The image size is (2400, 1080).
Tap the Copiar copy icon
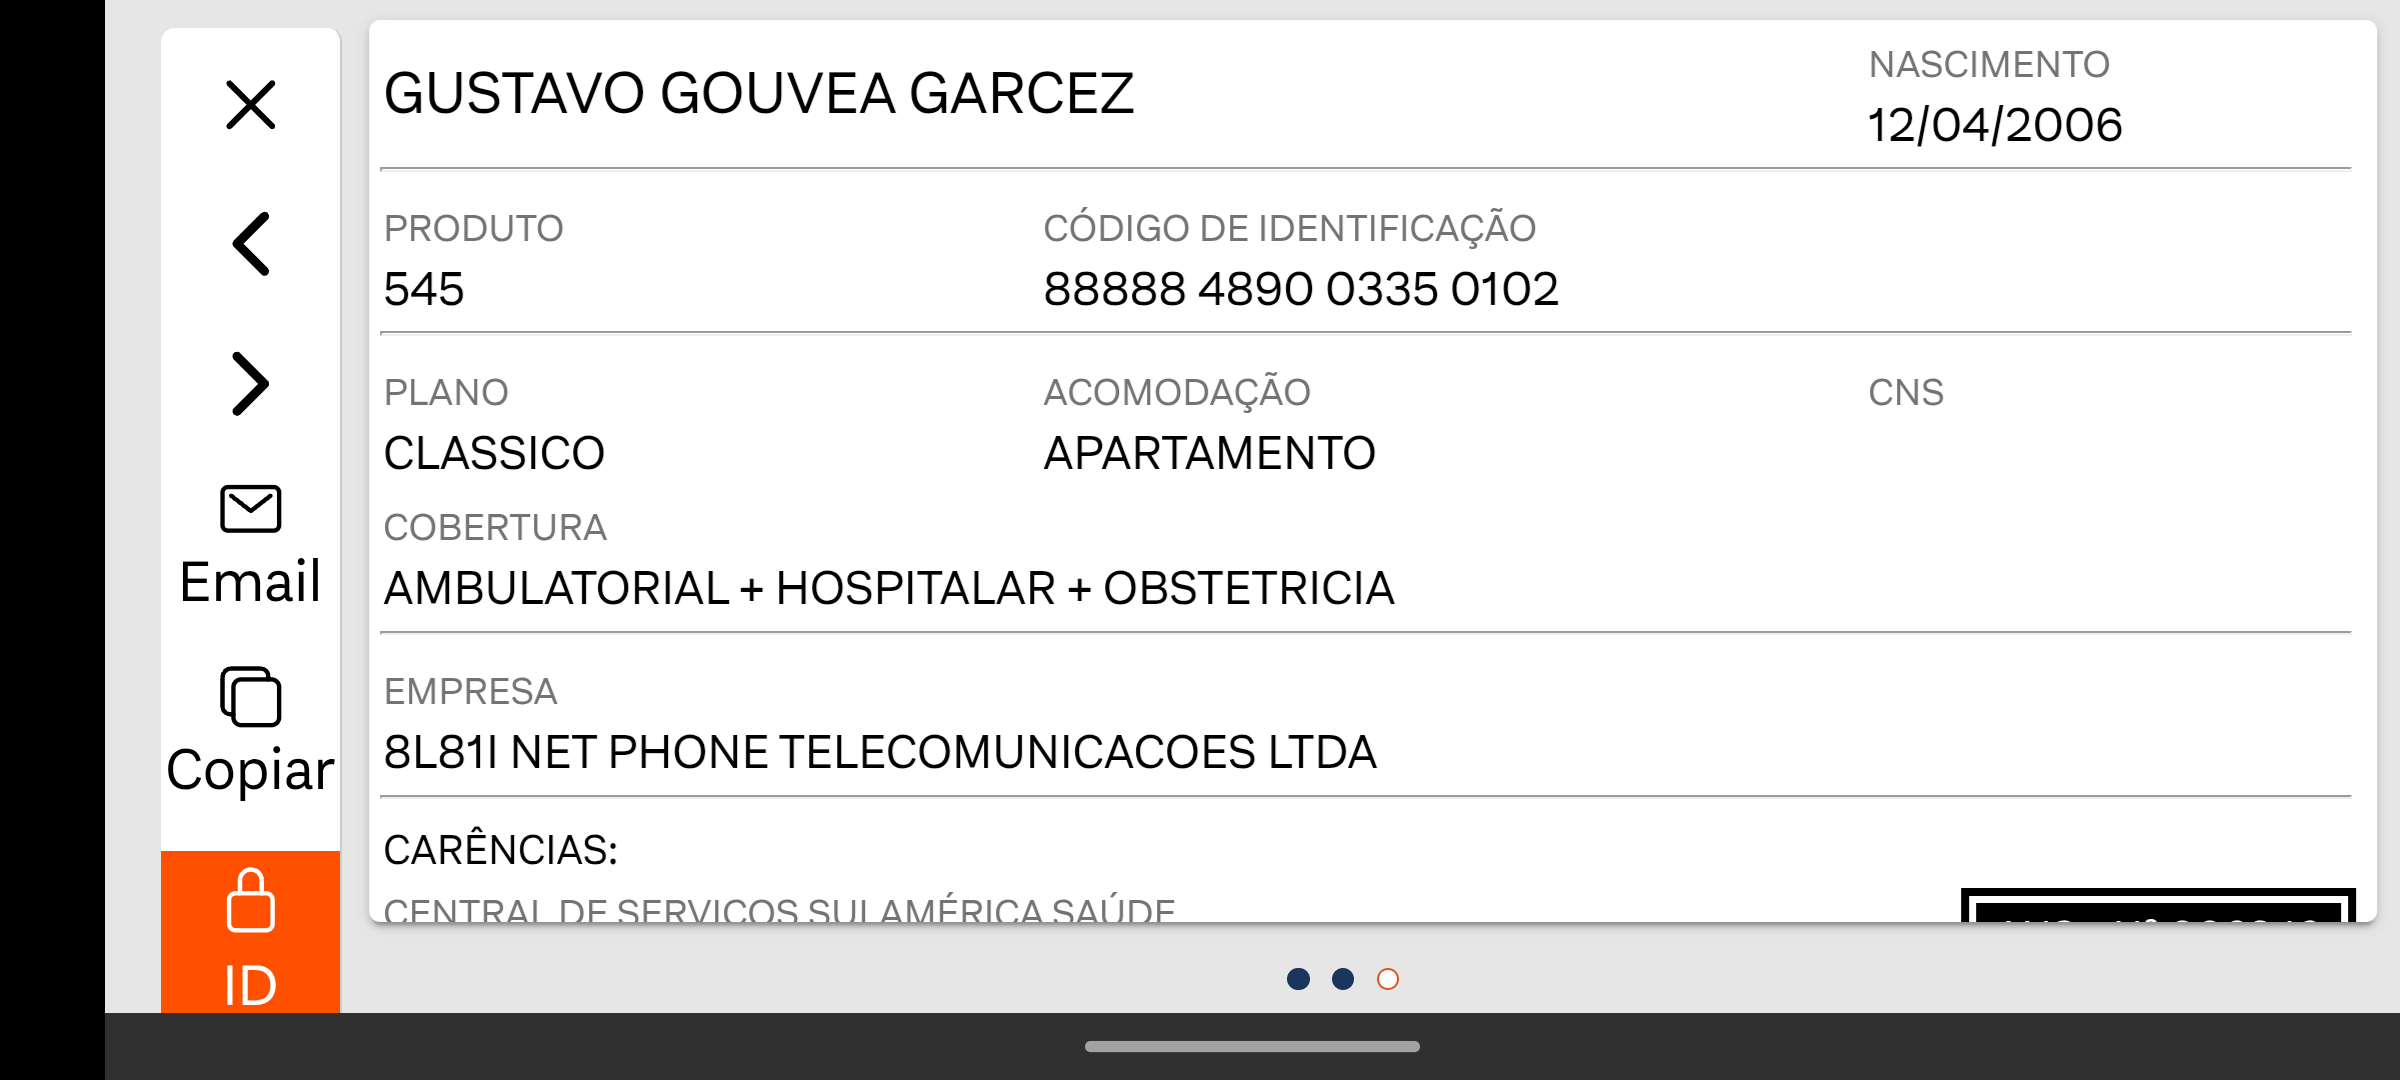point(250,697)
